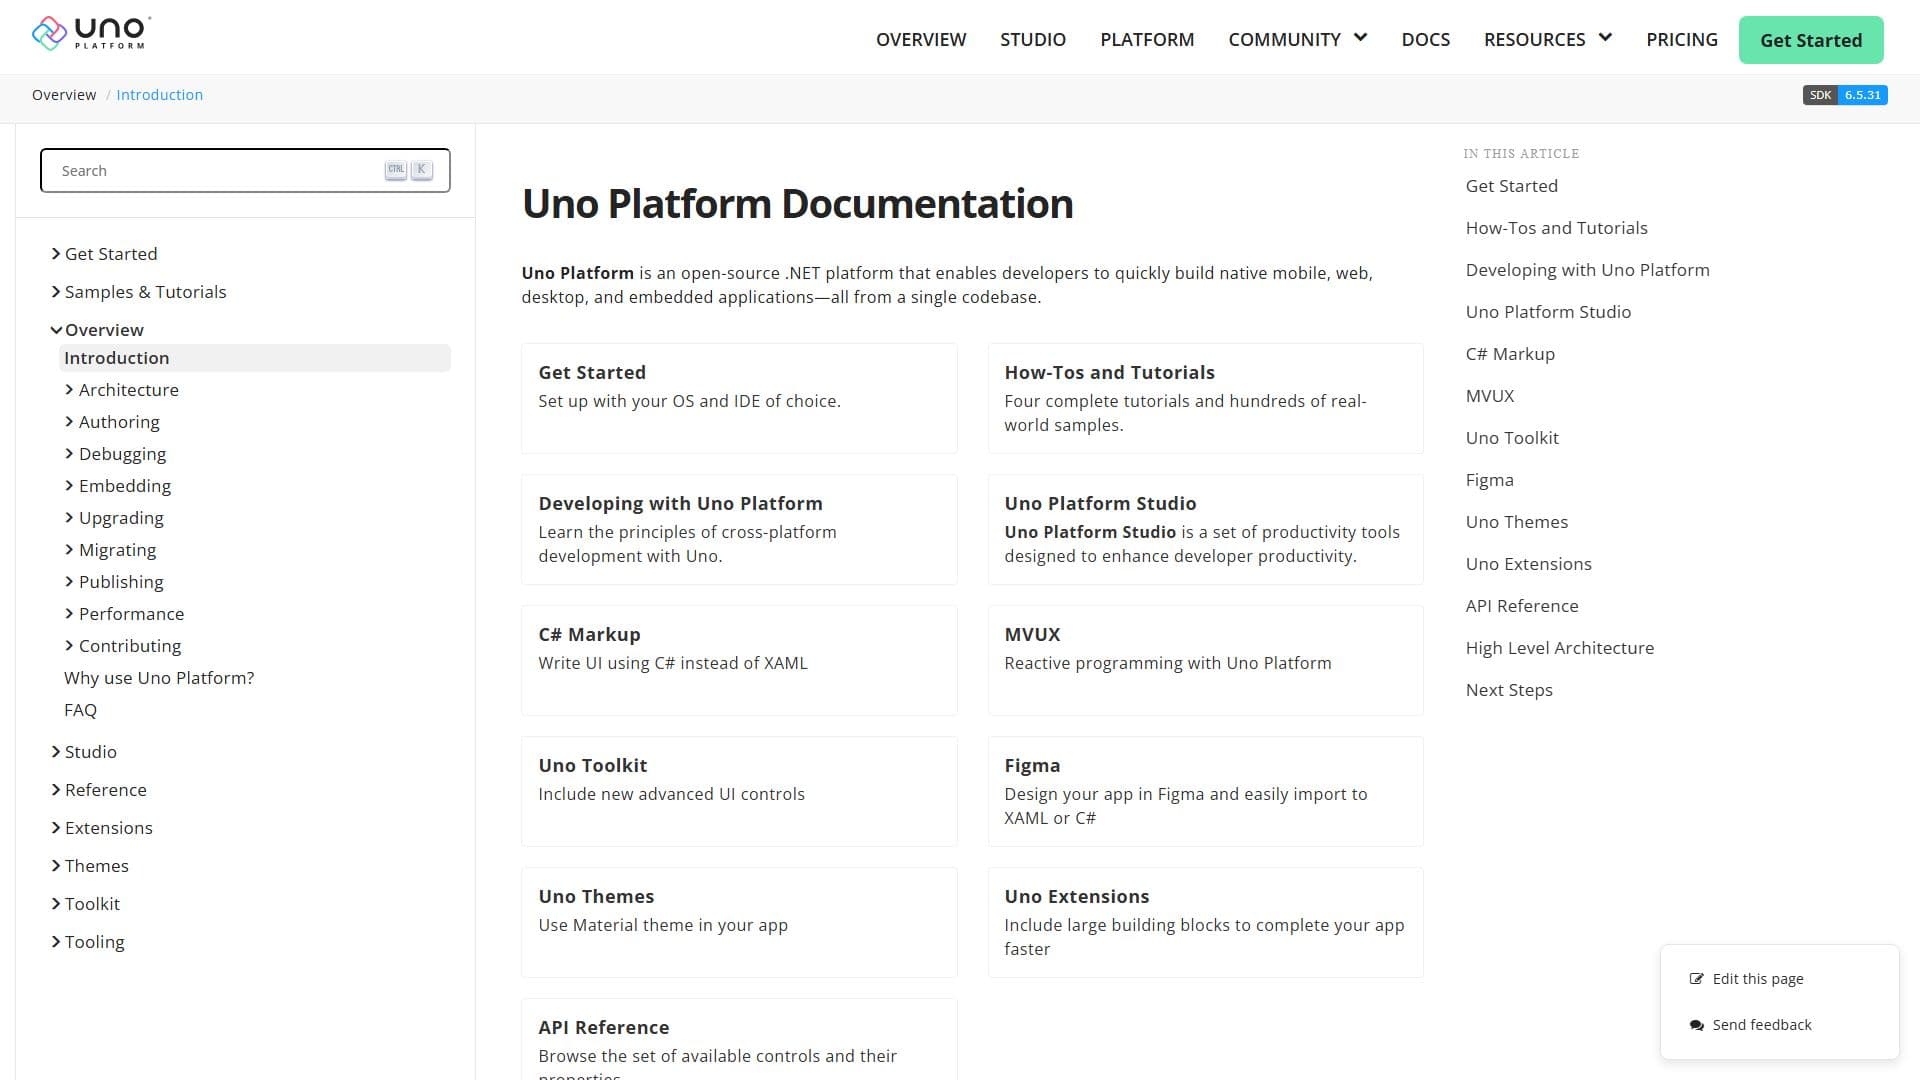Image resolution: width=1920 pixels, height=1080 pixels.
Task: Jump to API Reference in article outline
Action: click(x=1522, y=606)
